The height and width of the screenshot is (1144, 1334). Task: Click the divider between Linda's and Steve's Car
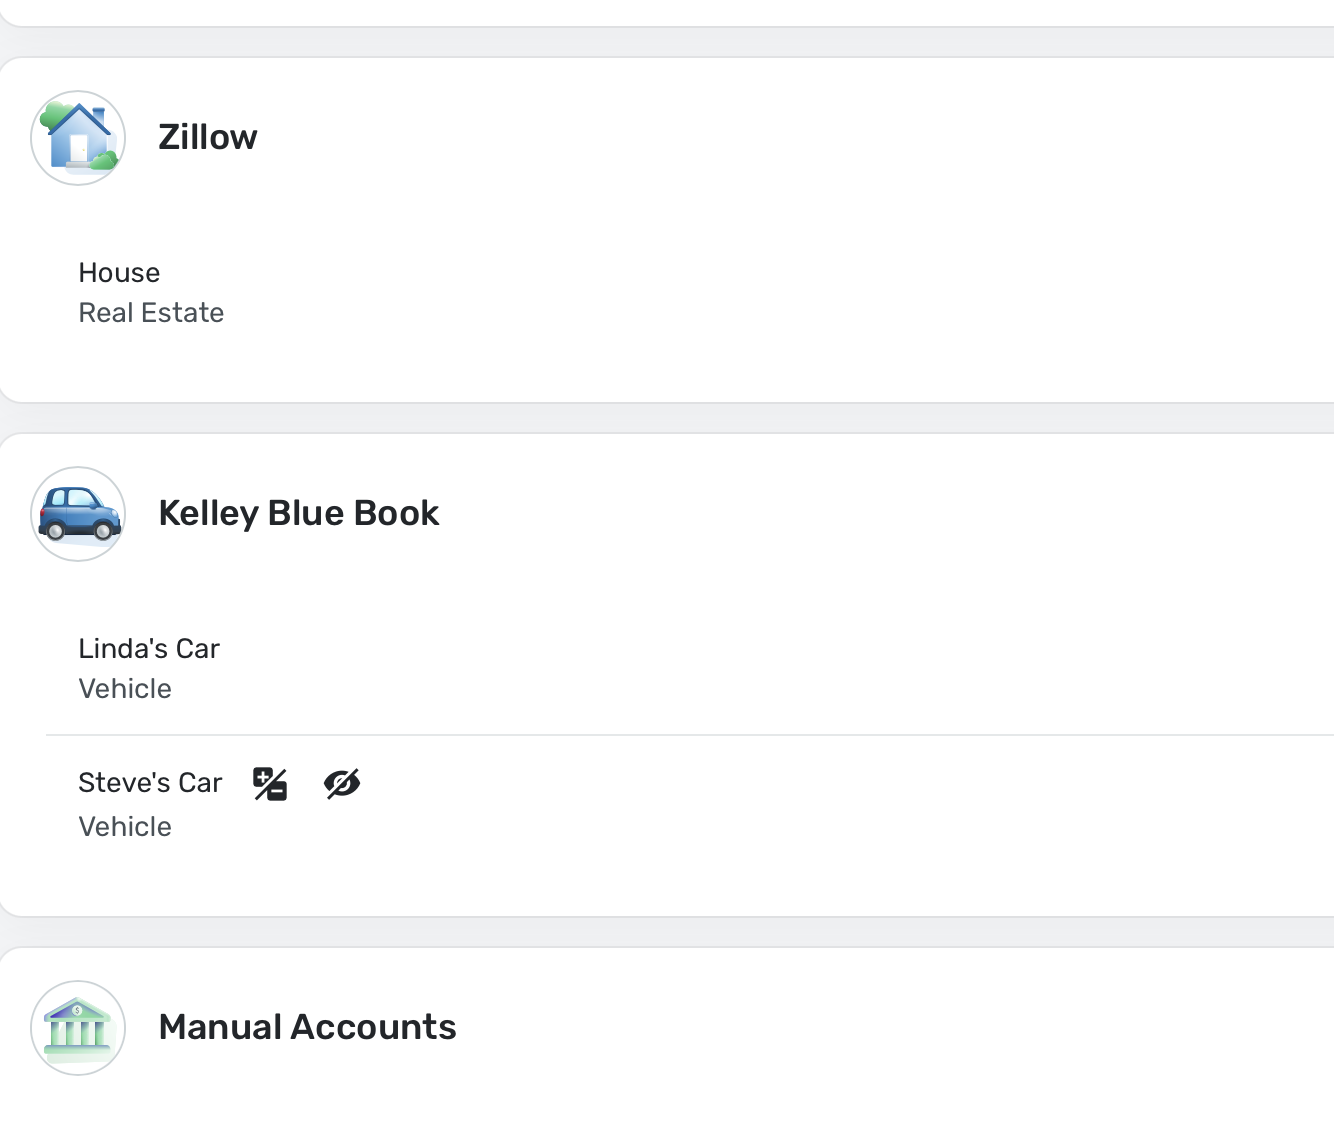click(690, 735)
